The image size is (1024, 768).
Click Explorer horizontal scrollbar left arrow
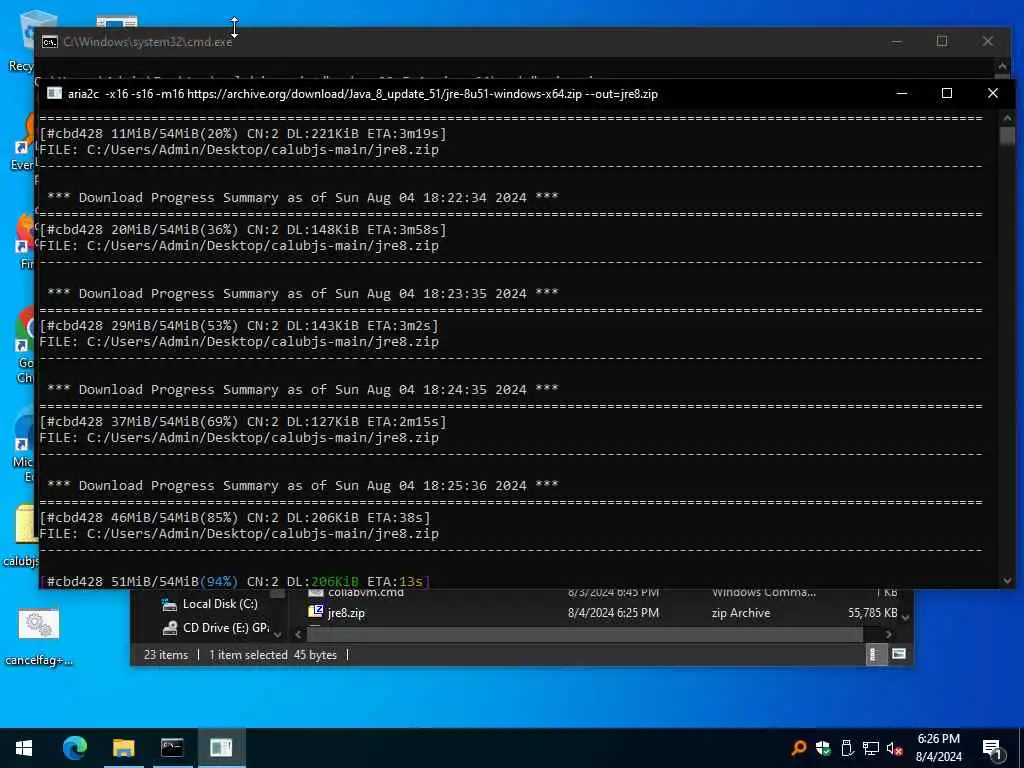coord(298,634)
